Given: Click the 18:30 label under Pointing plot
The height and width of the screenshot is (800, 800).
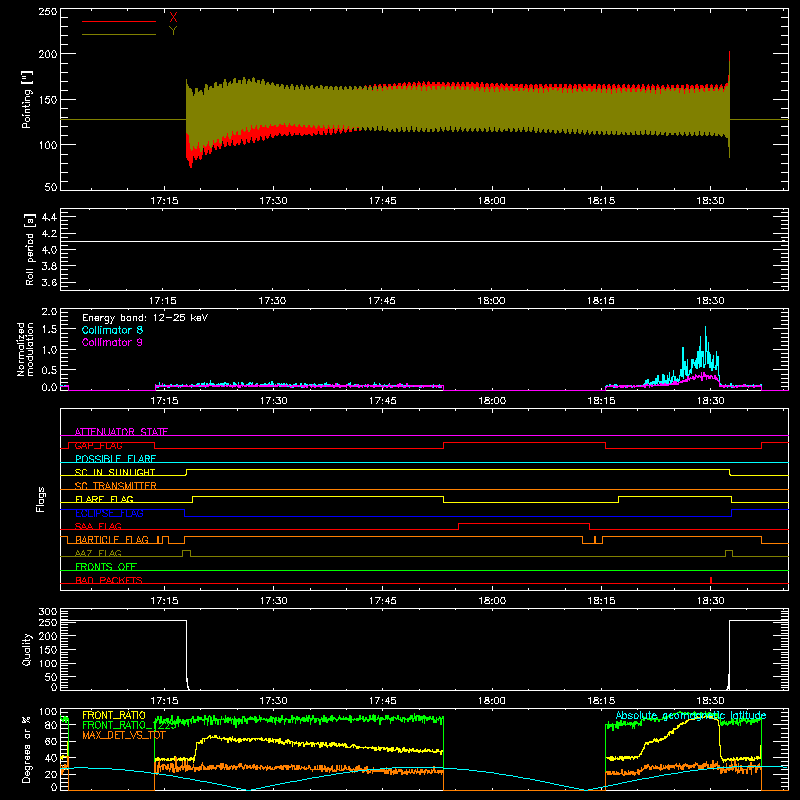Looking at the screenshot, I should (710, 201).
